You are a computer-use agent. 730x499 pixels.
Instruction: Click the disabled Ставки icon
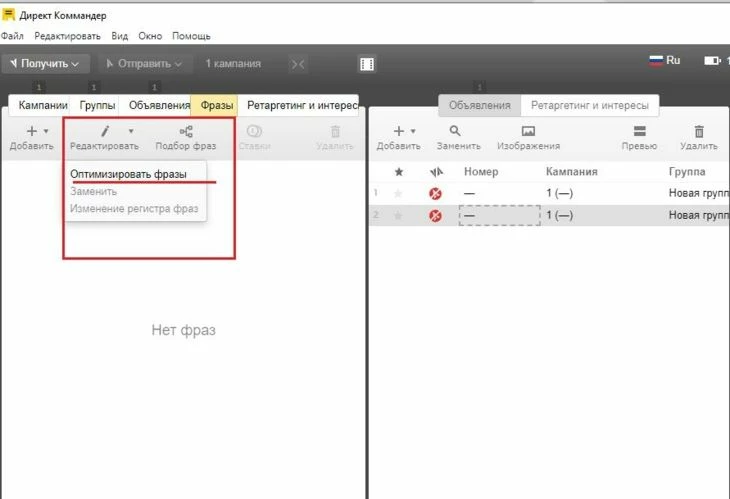coord(254,131)
